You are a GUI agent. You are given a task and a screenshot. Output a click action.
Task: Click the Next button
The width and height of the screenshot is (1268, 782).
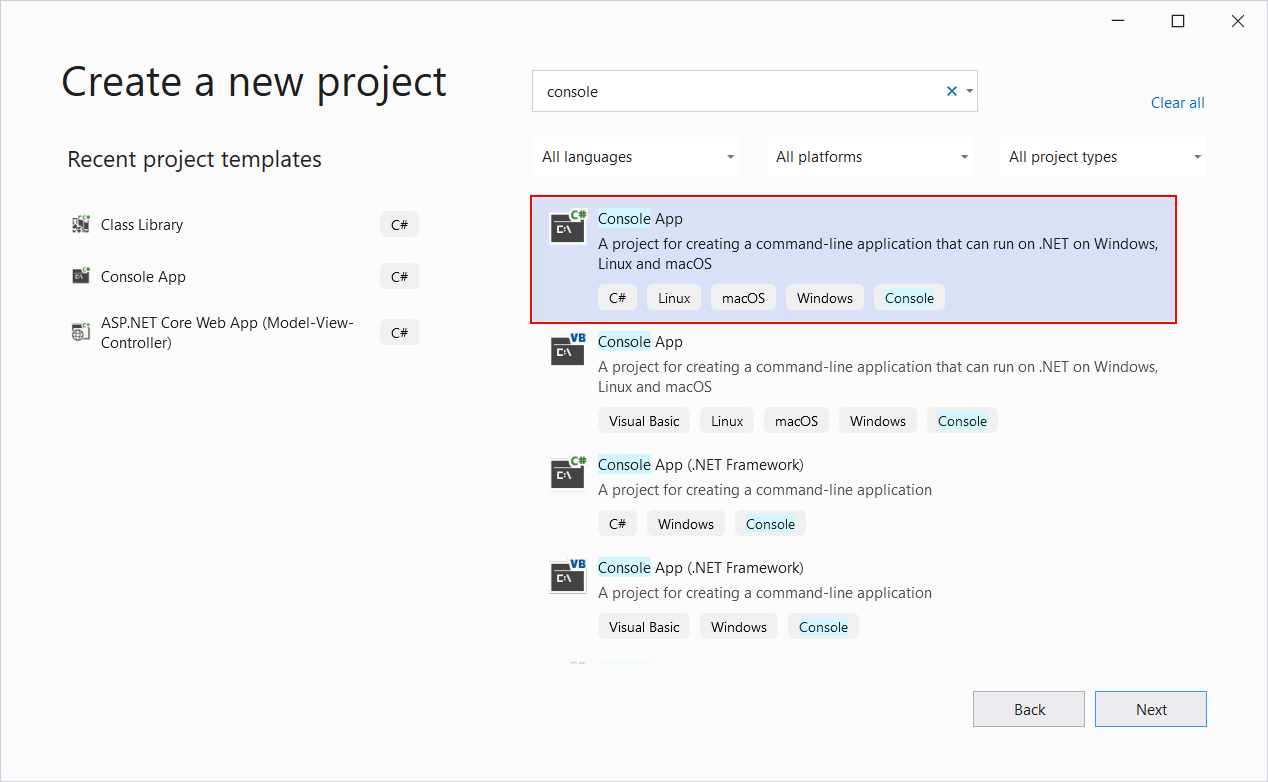click(1150, 708)
